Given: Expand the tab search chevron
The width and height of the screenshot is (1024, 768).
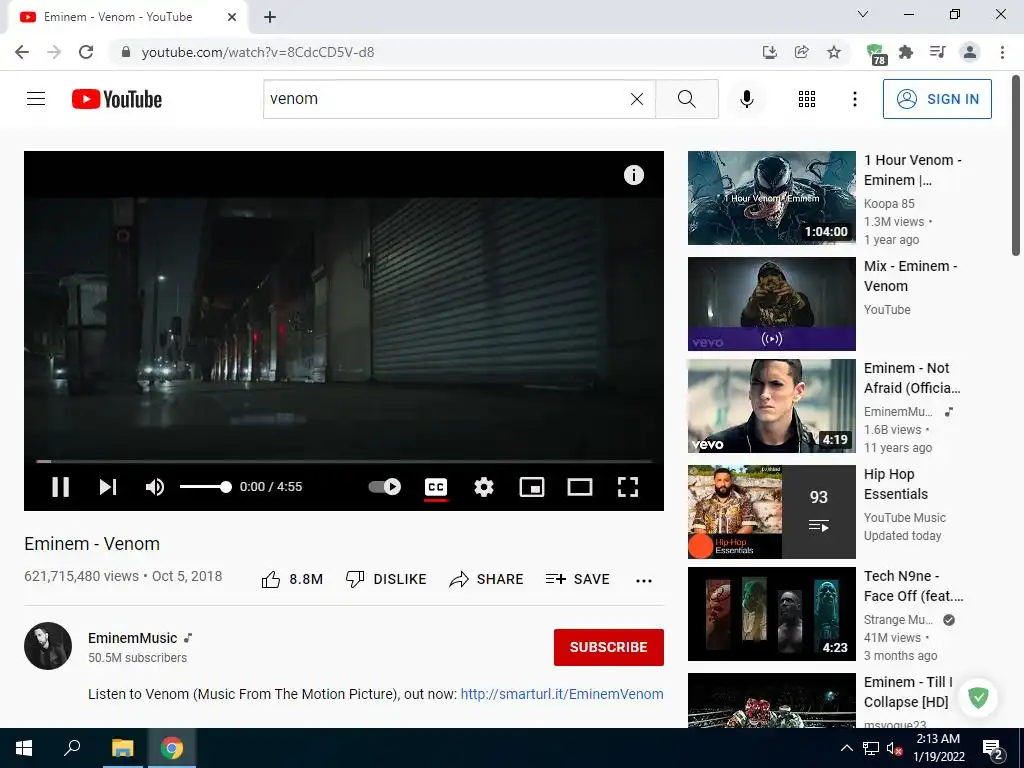Looking at the screenshot, I should coord(863,14).
